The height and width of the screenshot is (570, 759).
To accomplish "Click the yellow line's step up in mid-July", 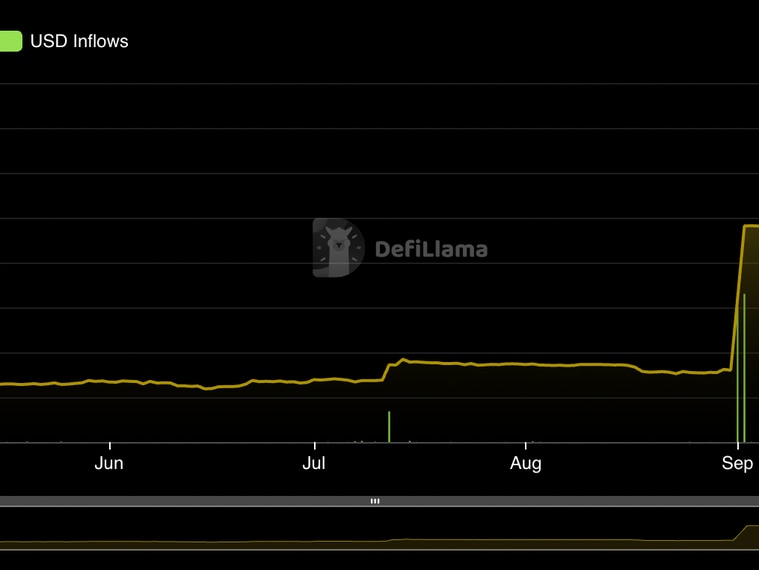I will [386, 372].
